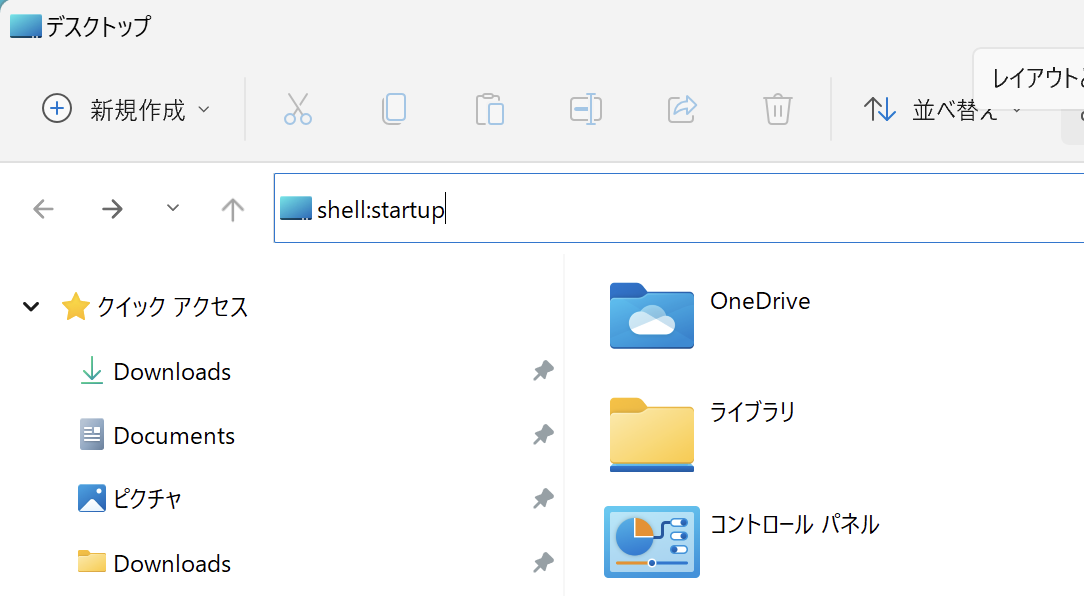Select the ライブラリ label text
Viewport: 1084px width, 596px height.
pyautogui.click(x=752, y=411)
